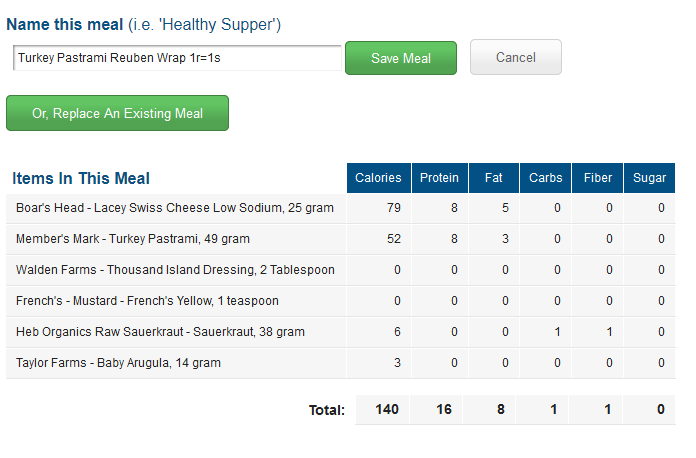Click the Save Meal button
The height and width of the screenshot is (458, 696).
pyautogui.click(x=401, y=58)
